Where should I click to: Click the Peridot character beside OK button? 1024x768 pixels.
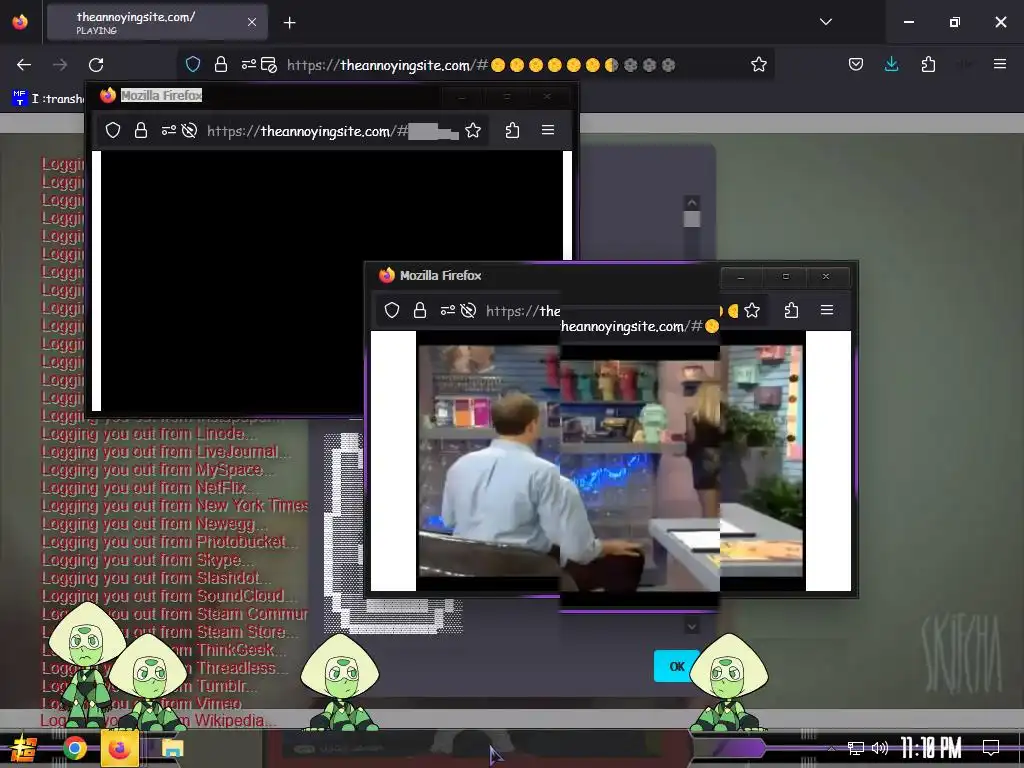coord(728,683)
